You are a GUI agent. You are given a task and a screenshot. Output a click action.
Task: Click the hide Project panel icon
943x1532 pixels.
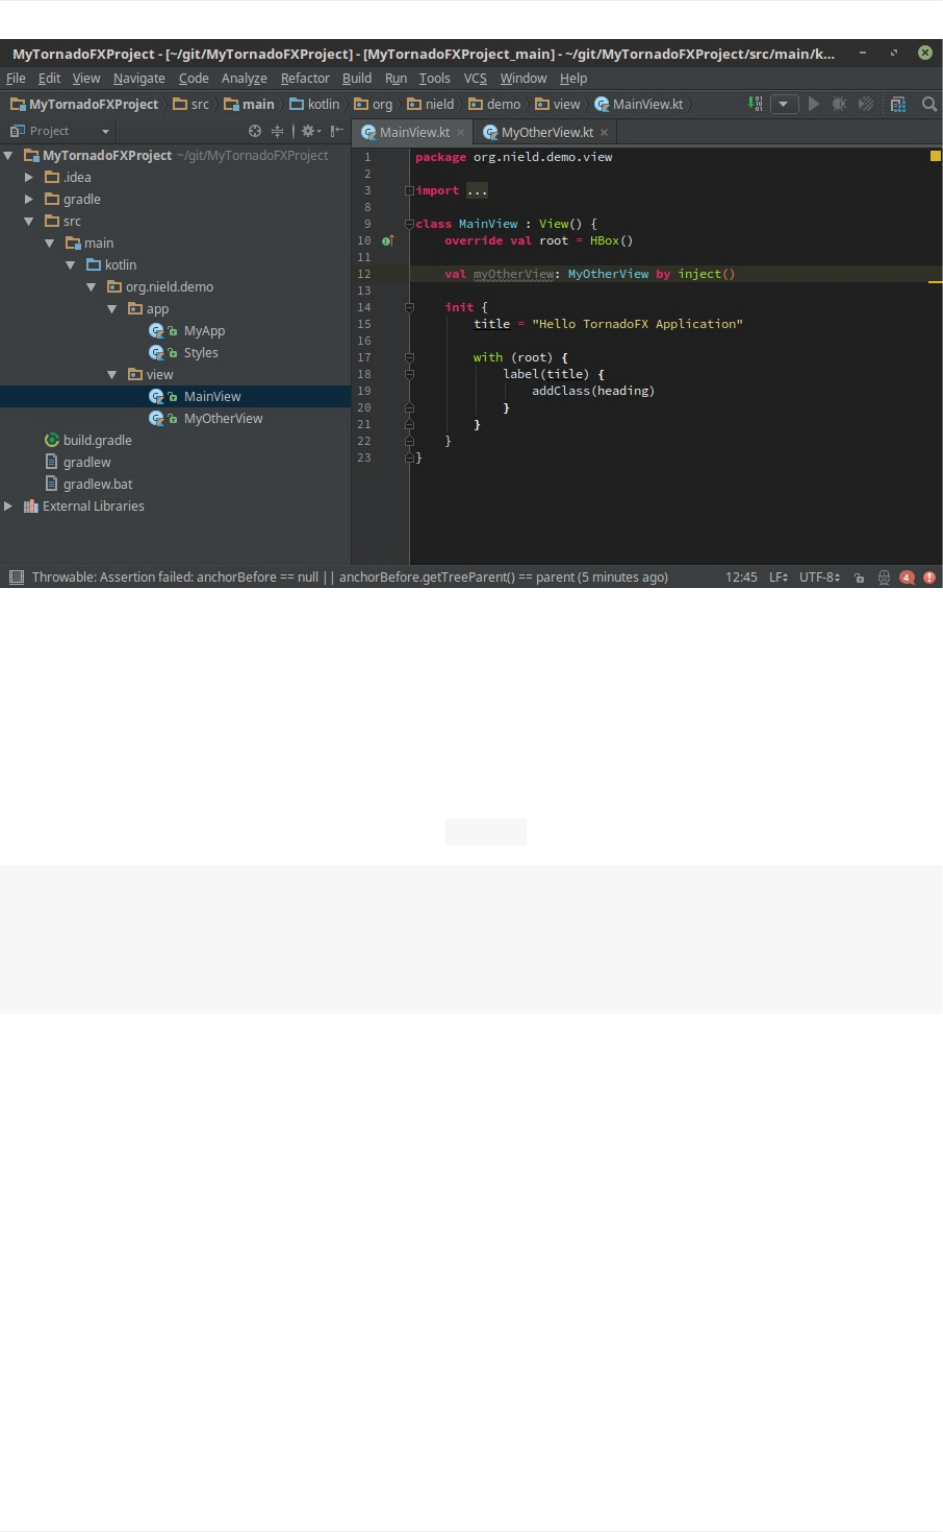(337, 131)
